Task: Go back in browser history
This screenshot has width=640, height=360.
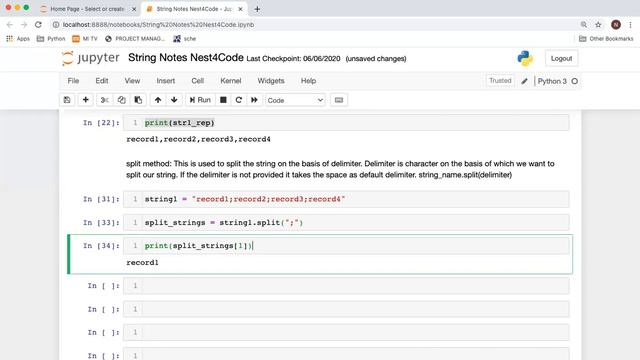Action: tap(10, 24)
